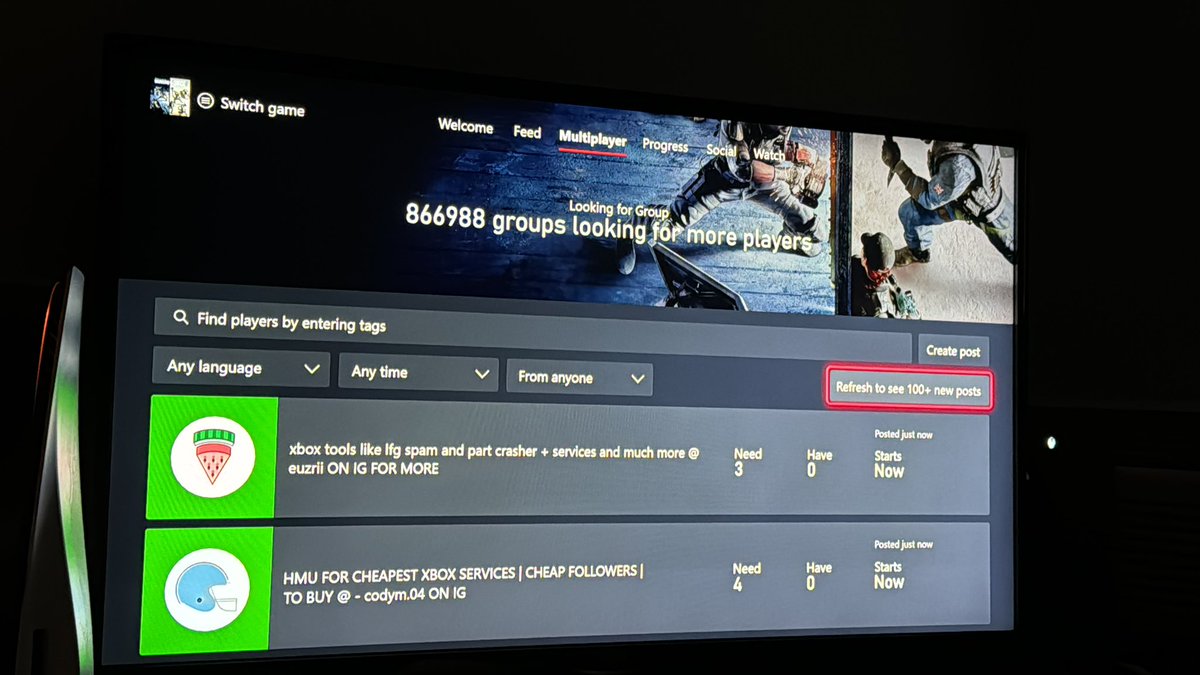Expand the Any language dropdown

[240, 367]
